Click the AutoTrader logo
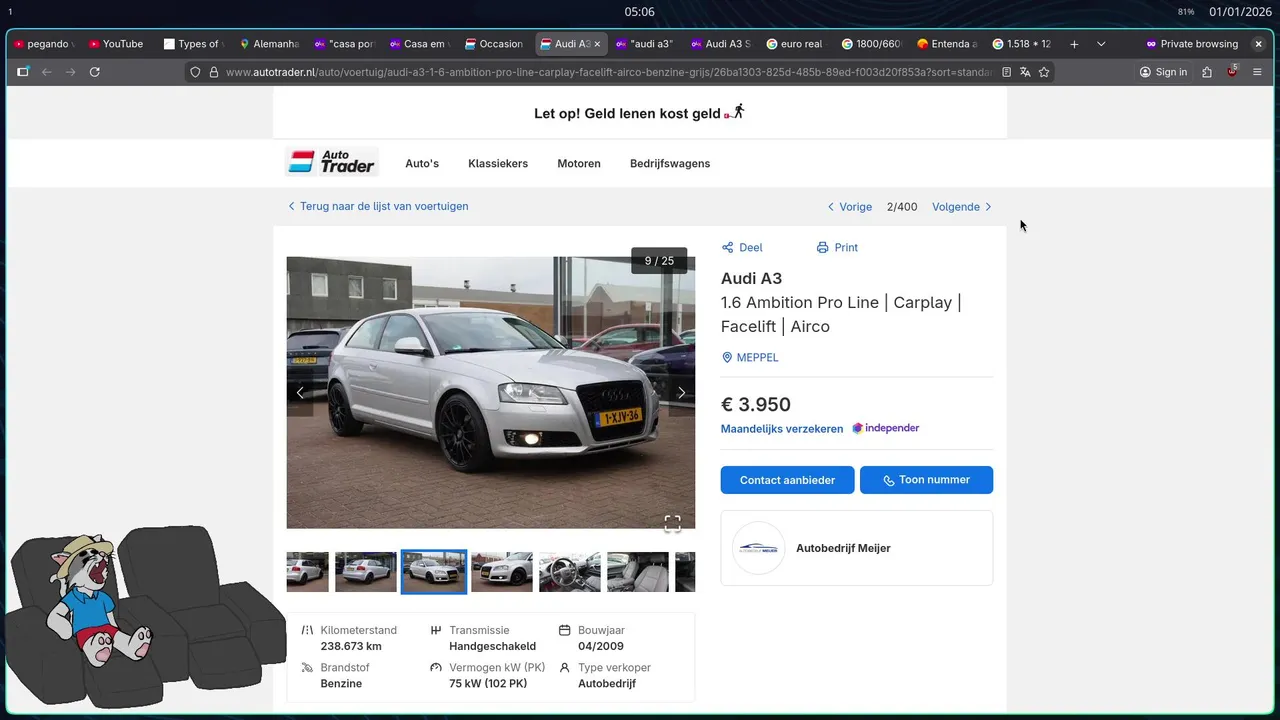Screen dimensions: 1280x720 point(331,162)
